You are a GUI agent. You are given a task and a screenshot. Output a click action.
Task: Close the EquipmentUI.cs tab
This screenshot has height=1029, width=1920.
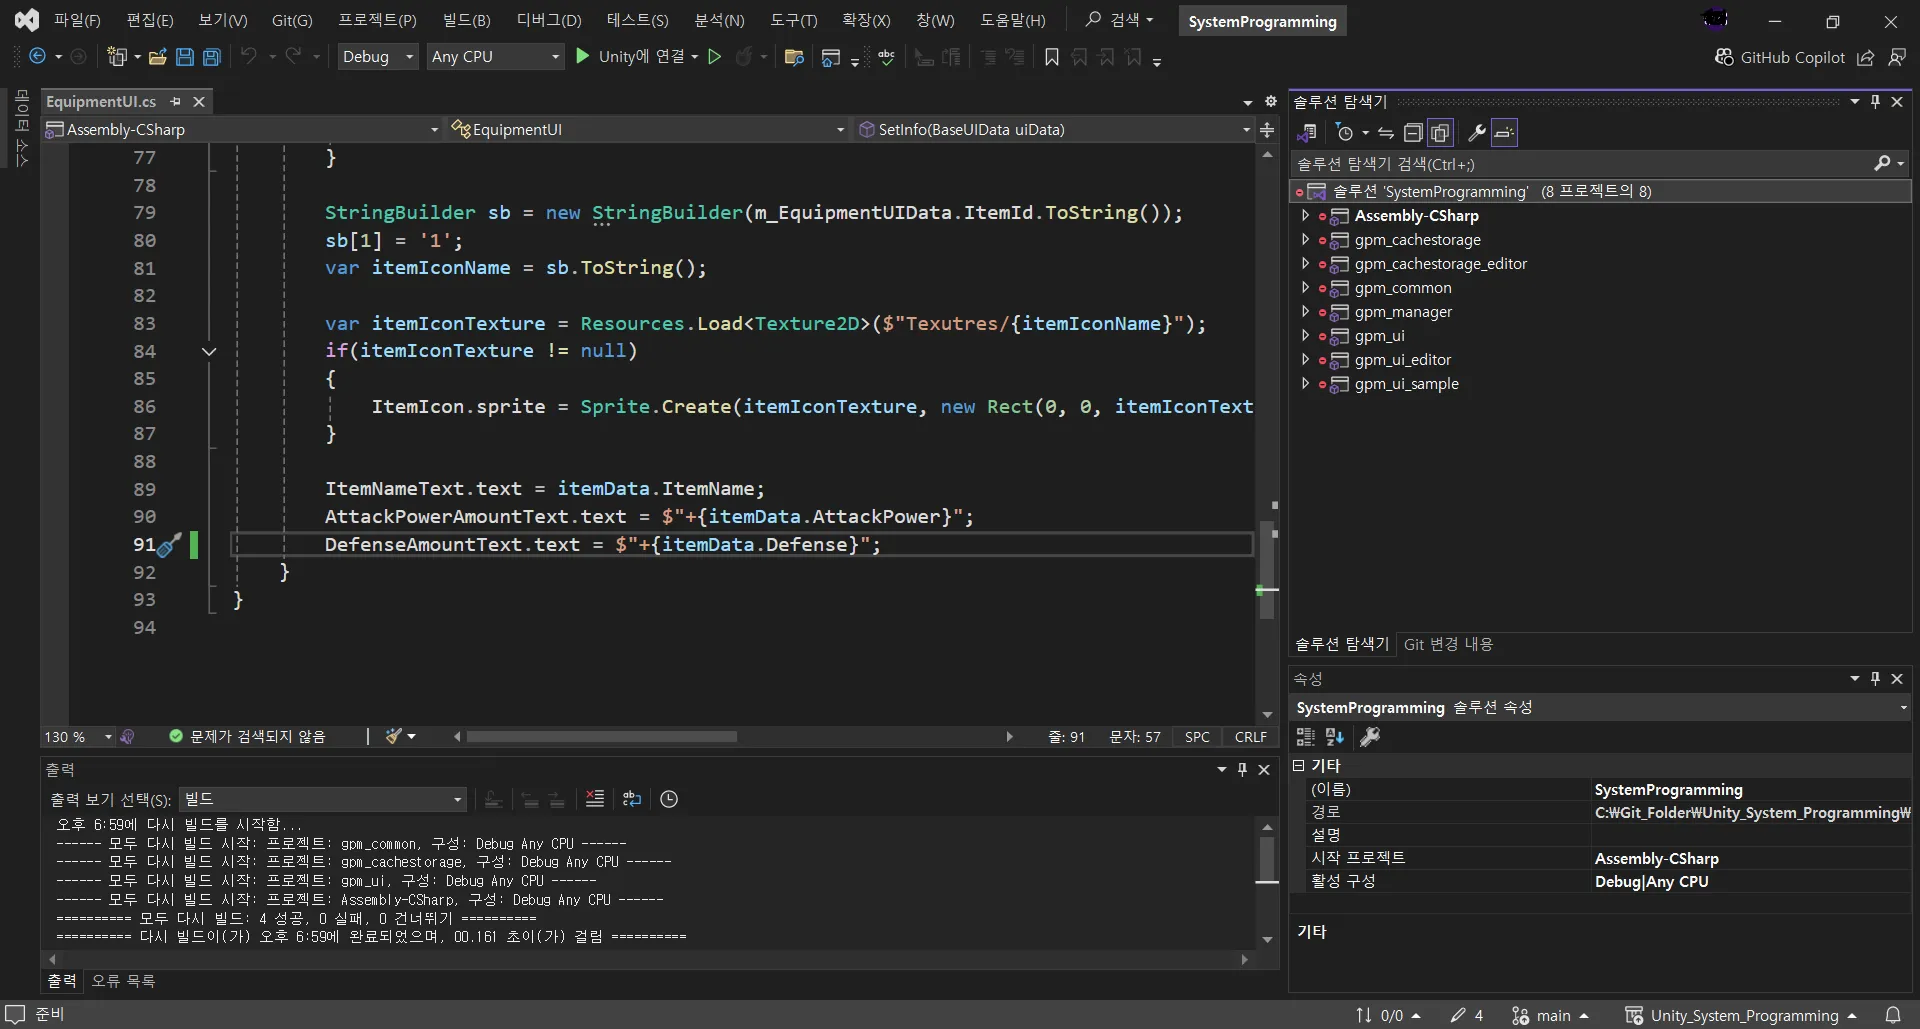(x=199, y=101)
